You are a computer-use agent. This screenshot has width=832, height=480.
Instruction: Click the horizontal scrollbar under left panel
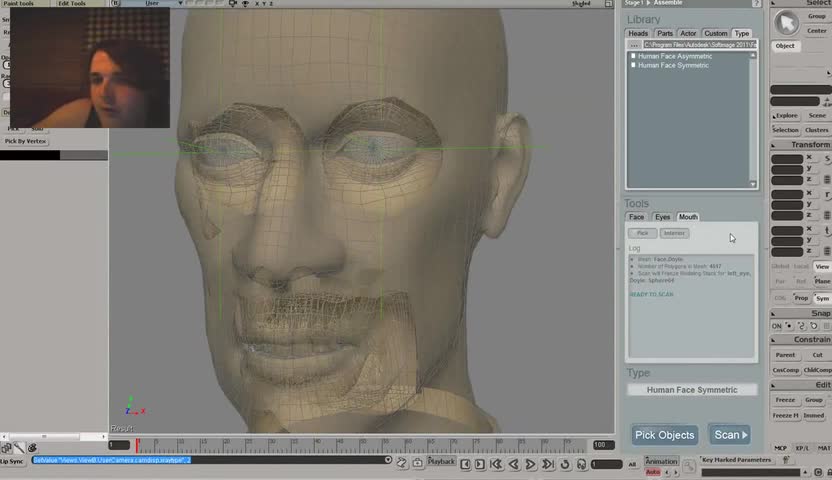pos(53,437)
